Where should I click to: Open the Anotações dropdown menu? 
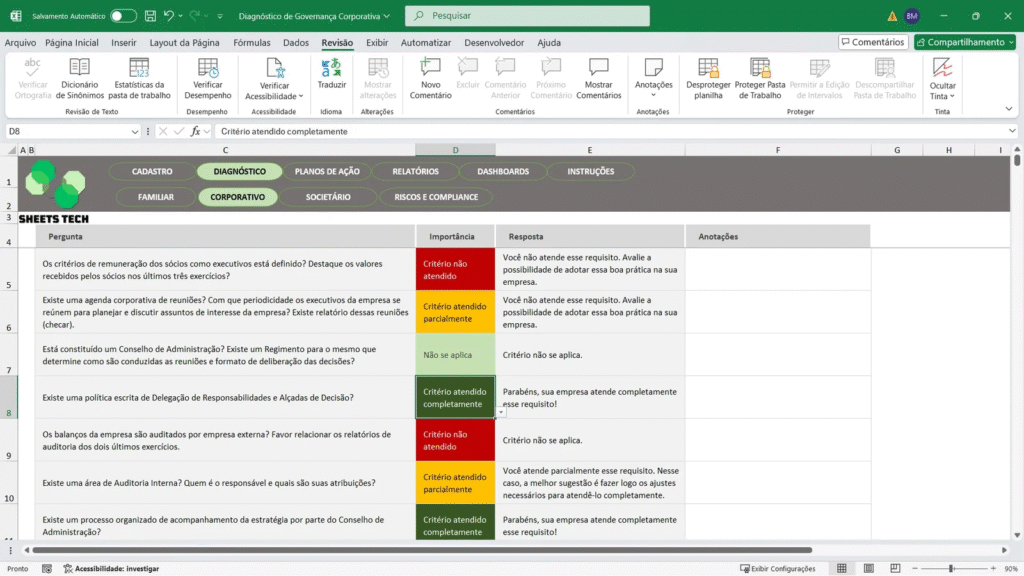[x=653, y=94]
